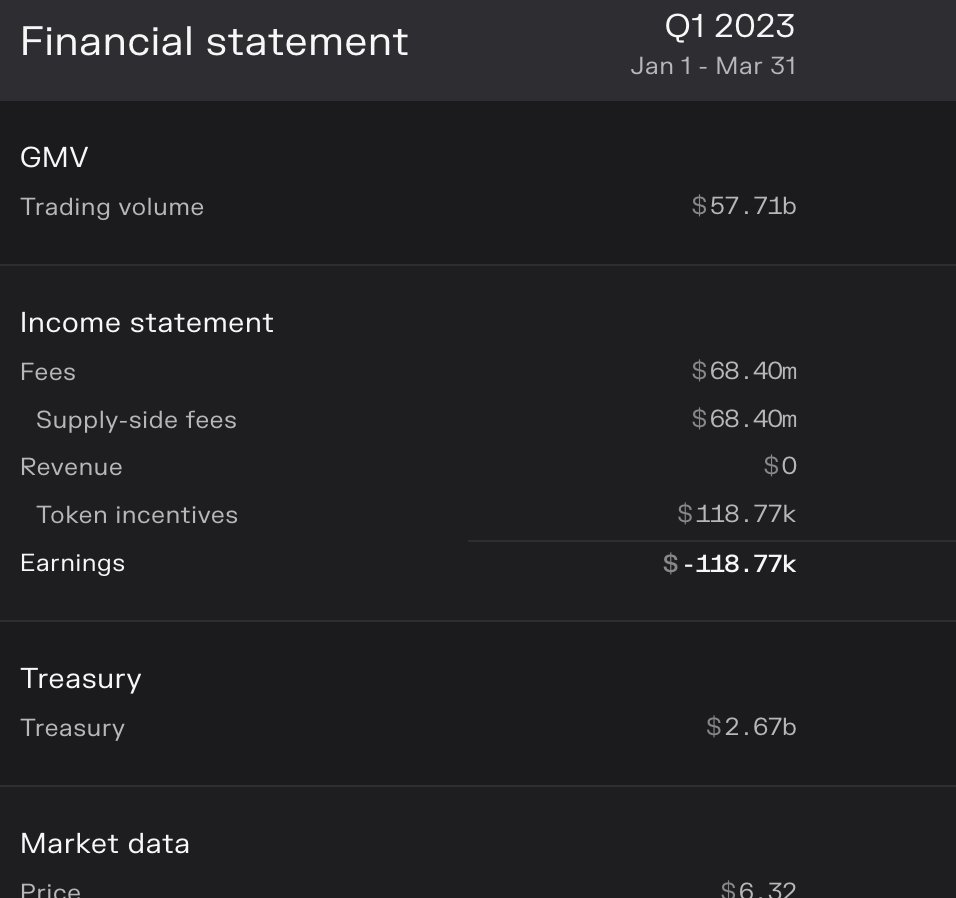Click the $68.40m Fees value

click(x=744, y=371)
